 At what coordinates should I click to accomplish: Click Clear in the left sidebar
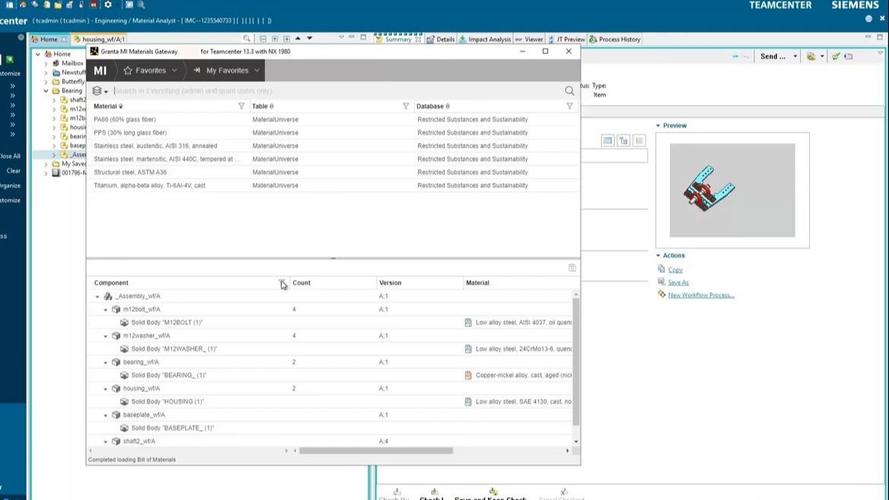click(13, 171)
